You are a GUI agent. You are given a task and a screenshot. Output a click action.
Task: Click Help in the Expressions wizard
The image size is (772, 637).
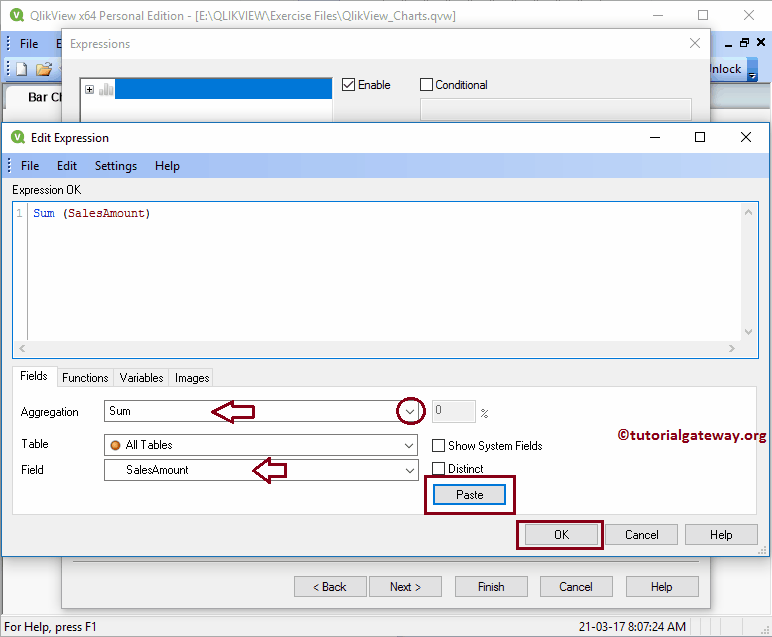click(x=661, y=587)
